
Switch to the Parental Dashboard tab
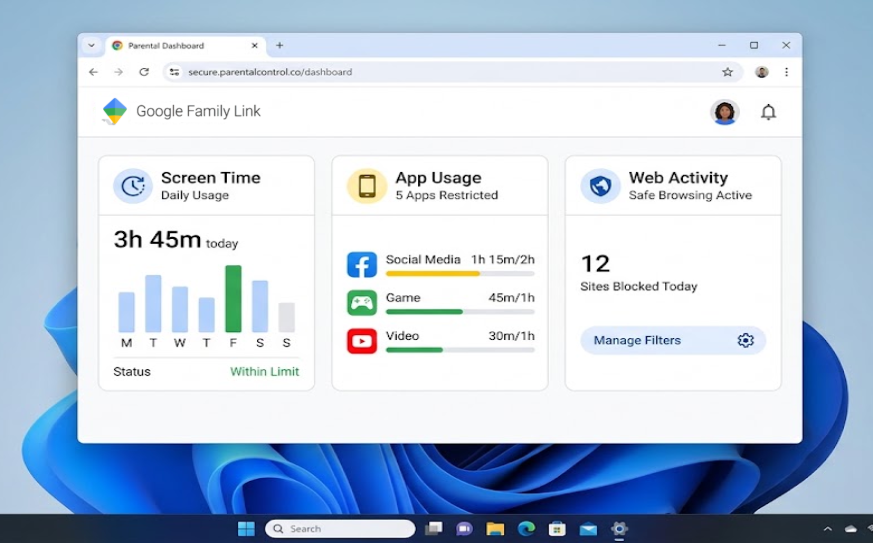tap(185, 46)
